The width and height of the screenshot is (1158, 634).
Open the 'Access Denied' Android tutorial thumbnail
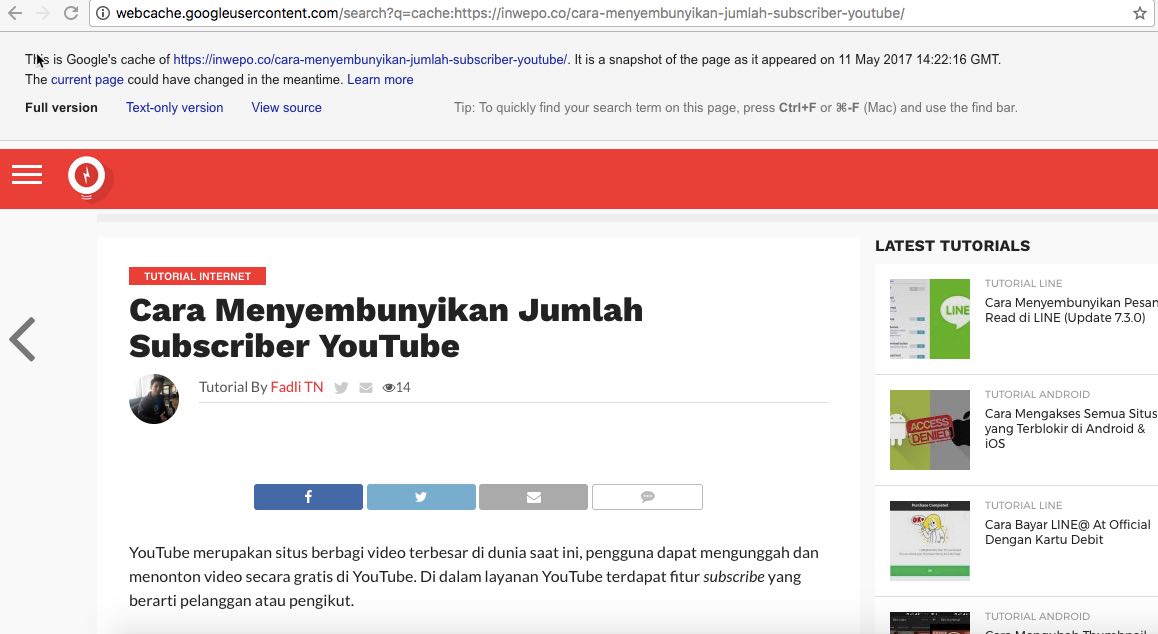[930, 430]
